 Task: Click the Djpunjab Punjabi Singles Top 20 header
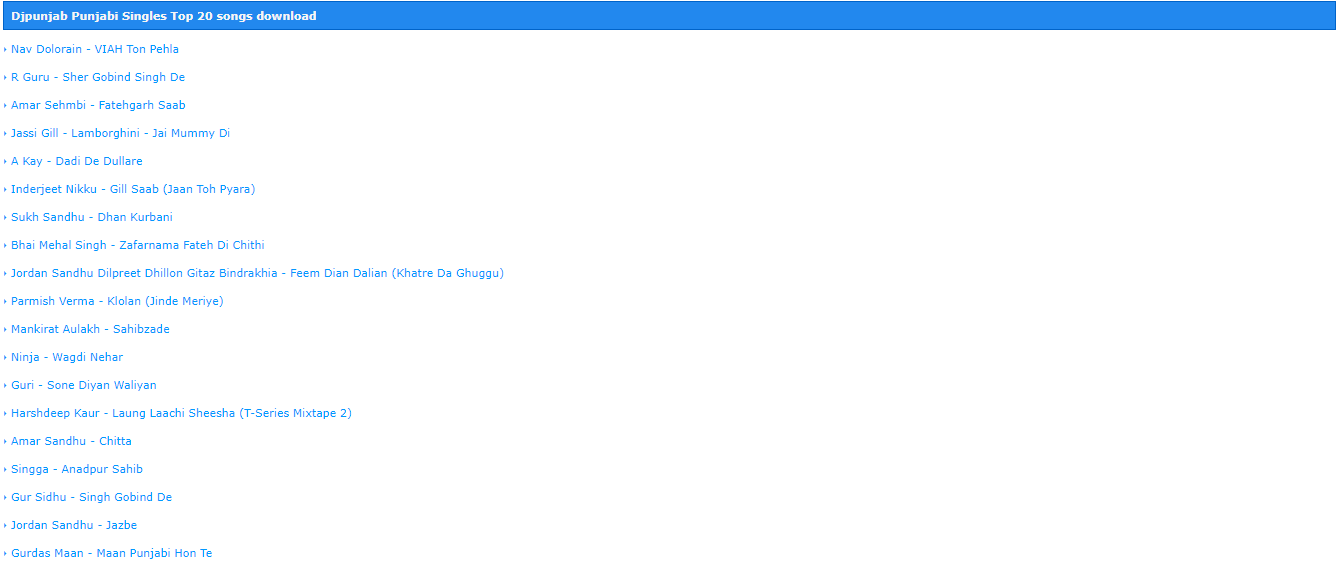(x=669, y=16)
